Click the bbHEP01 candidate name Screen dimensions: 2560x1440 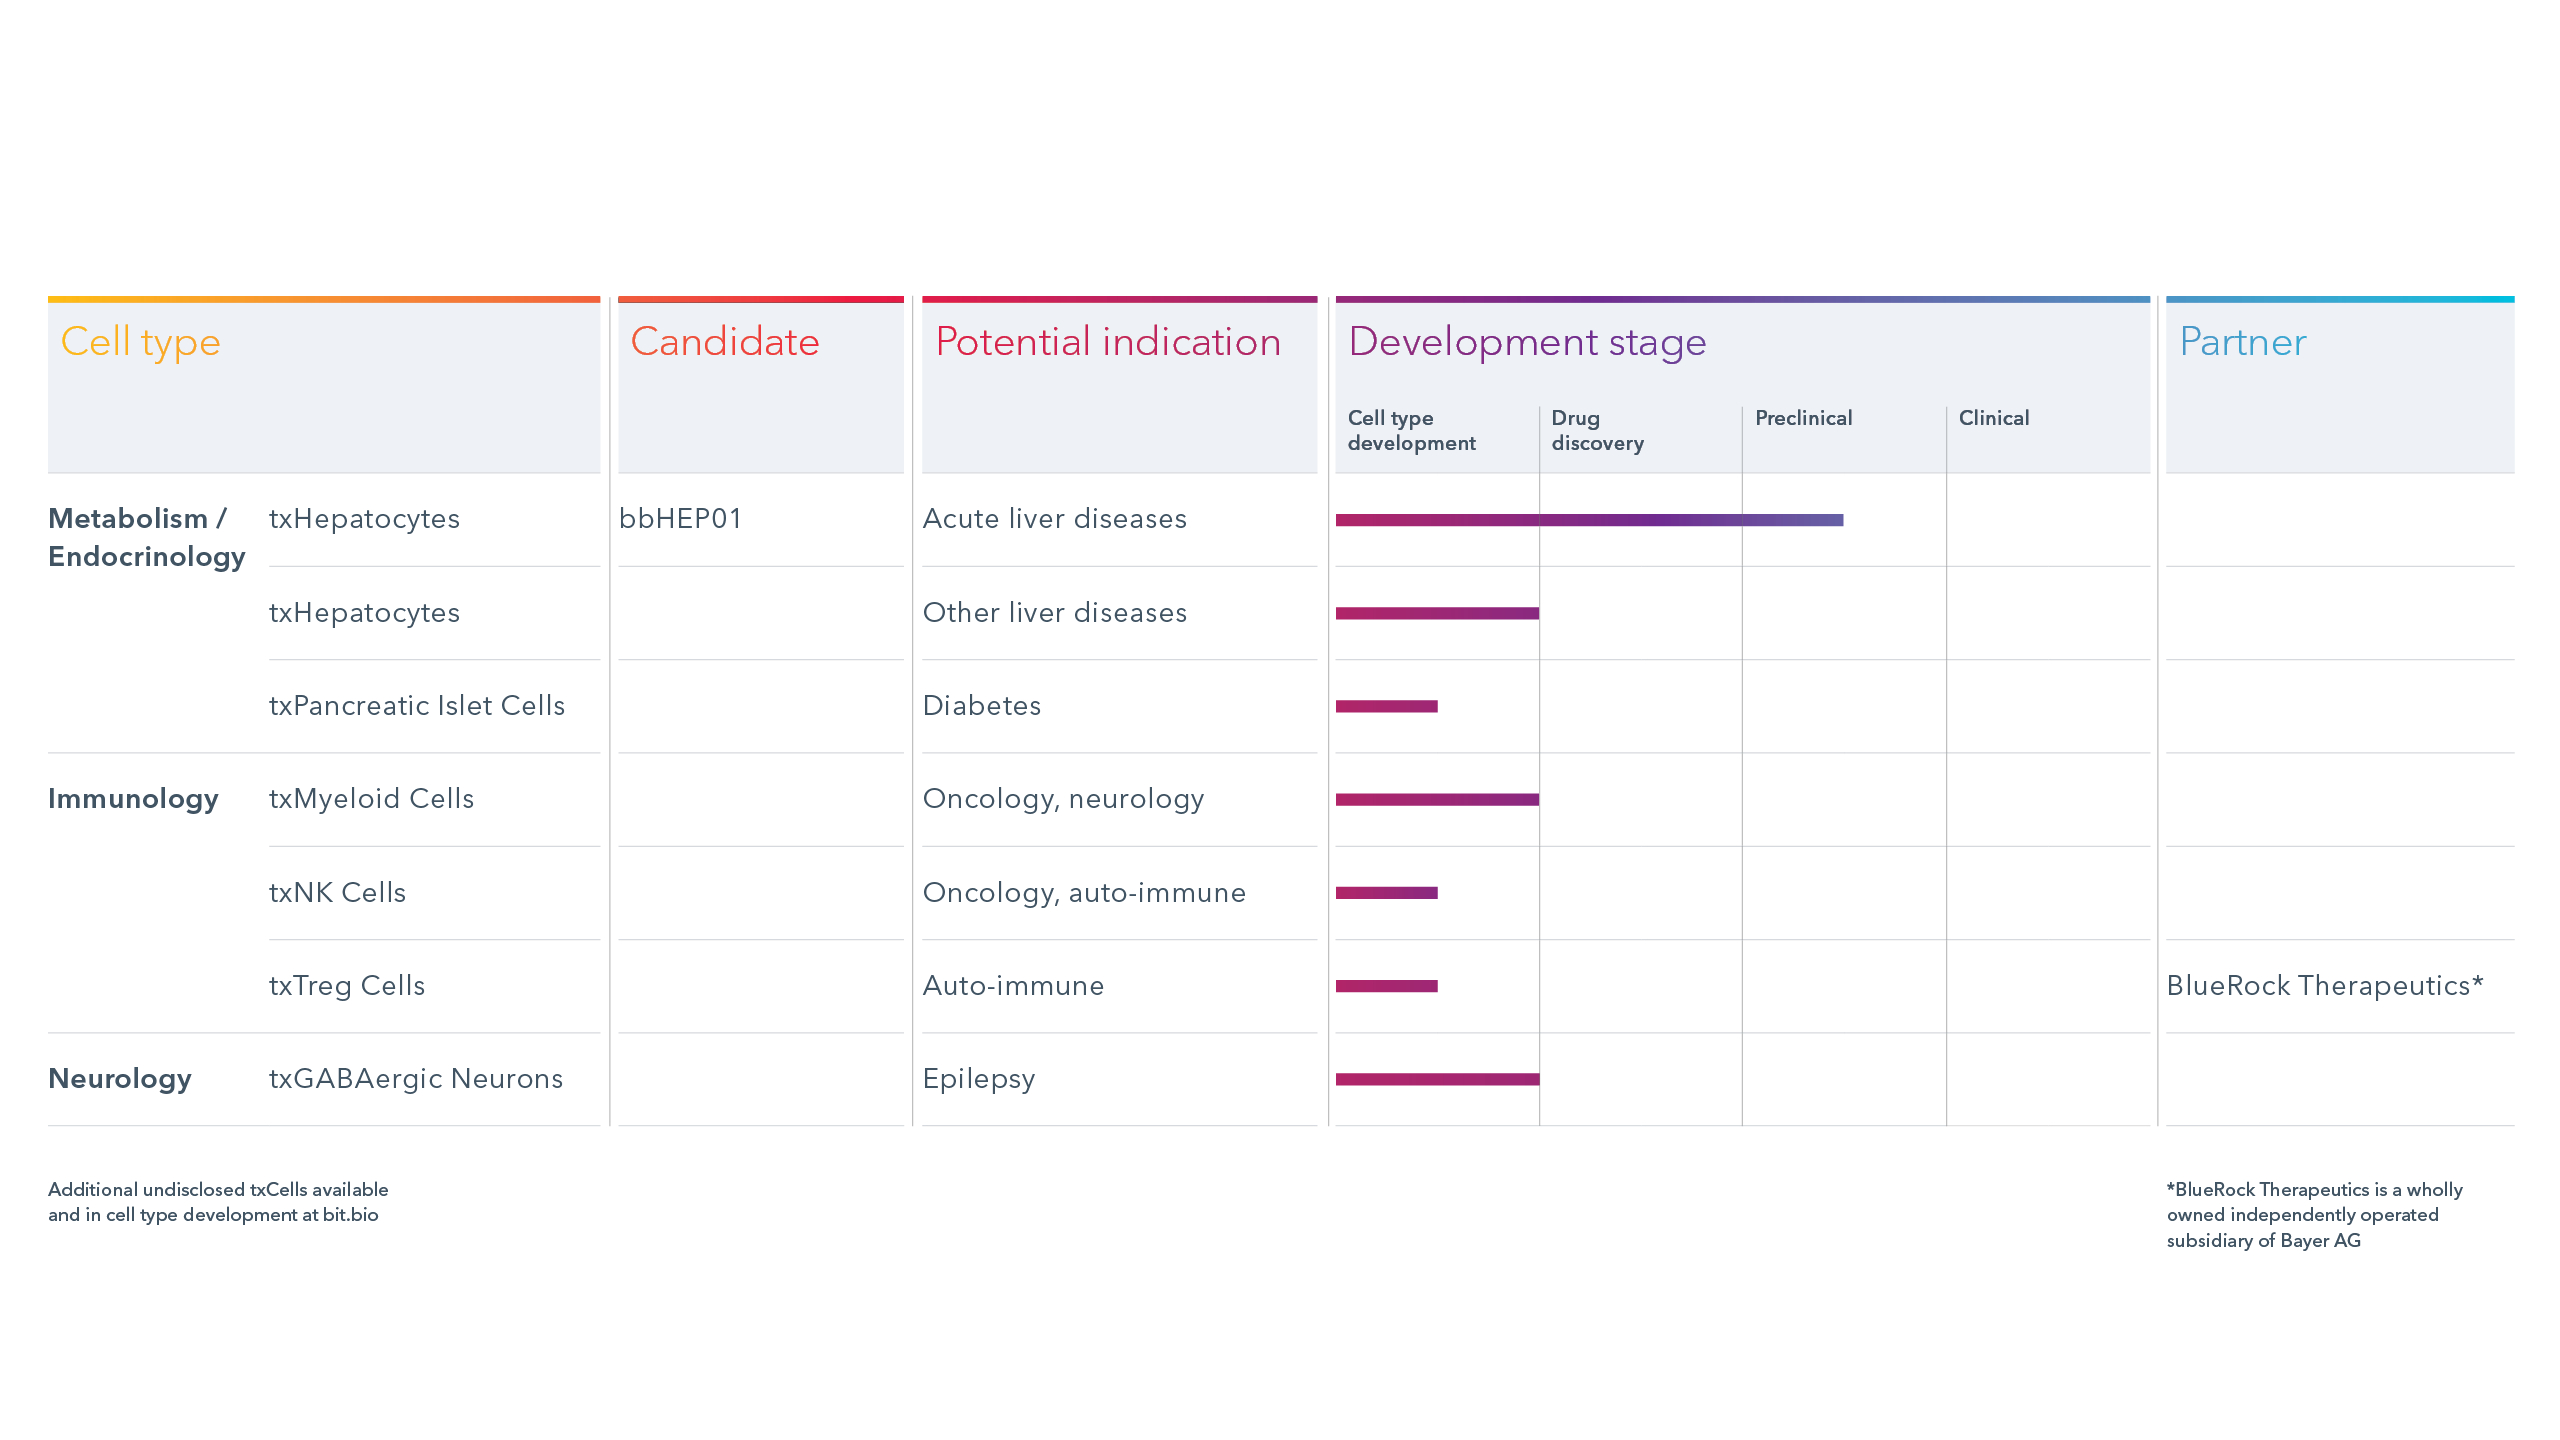680,519
